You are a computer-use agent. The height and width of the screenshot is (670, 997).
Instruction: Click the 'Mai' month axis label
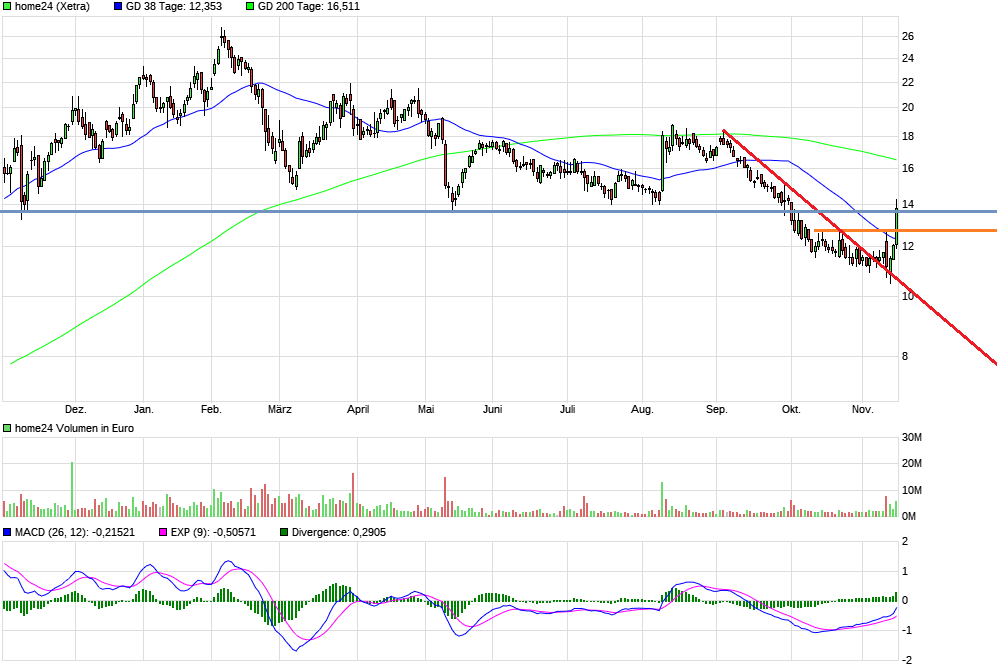coord(426,409)
